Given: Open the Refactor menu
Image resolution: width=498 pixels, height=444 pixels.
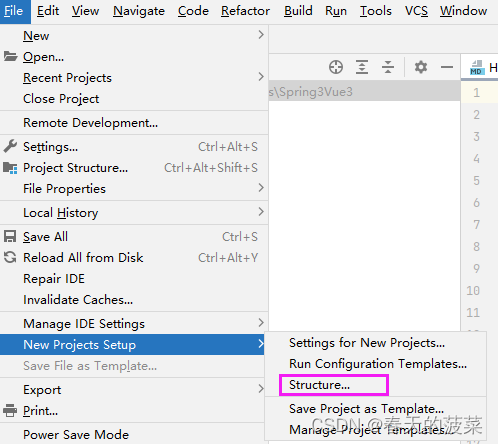Looking at the screenshot, I should [x=245, y=11].
